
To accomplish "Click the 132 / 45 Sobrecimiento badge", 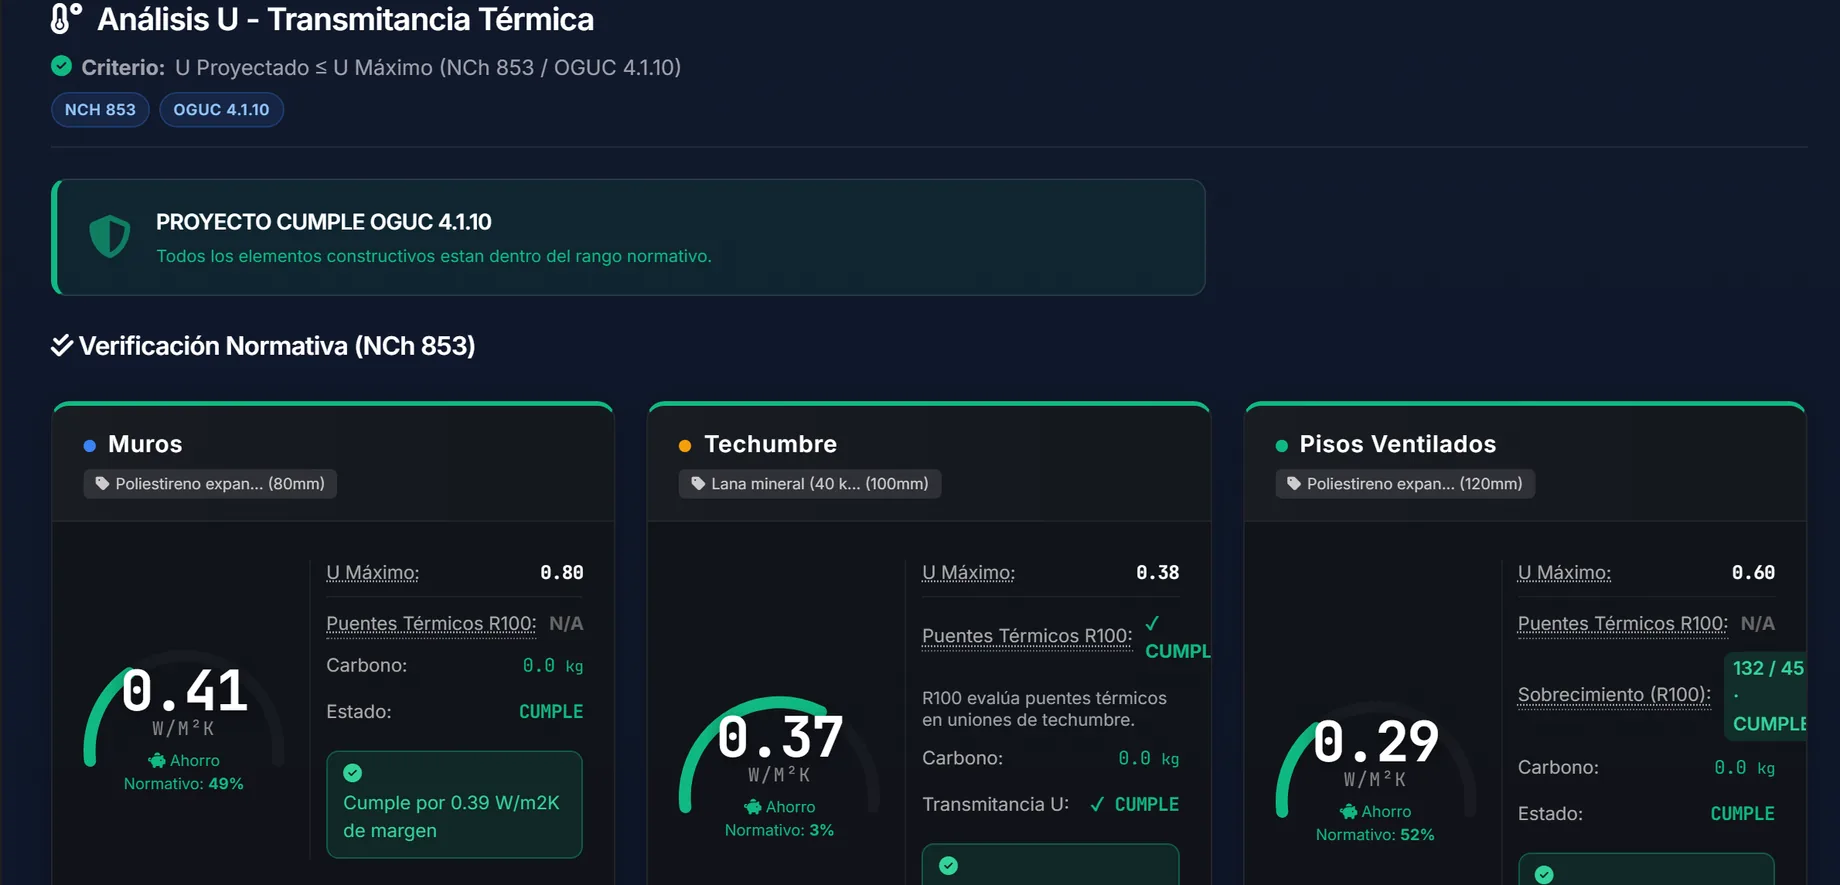I will 1766,696.
